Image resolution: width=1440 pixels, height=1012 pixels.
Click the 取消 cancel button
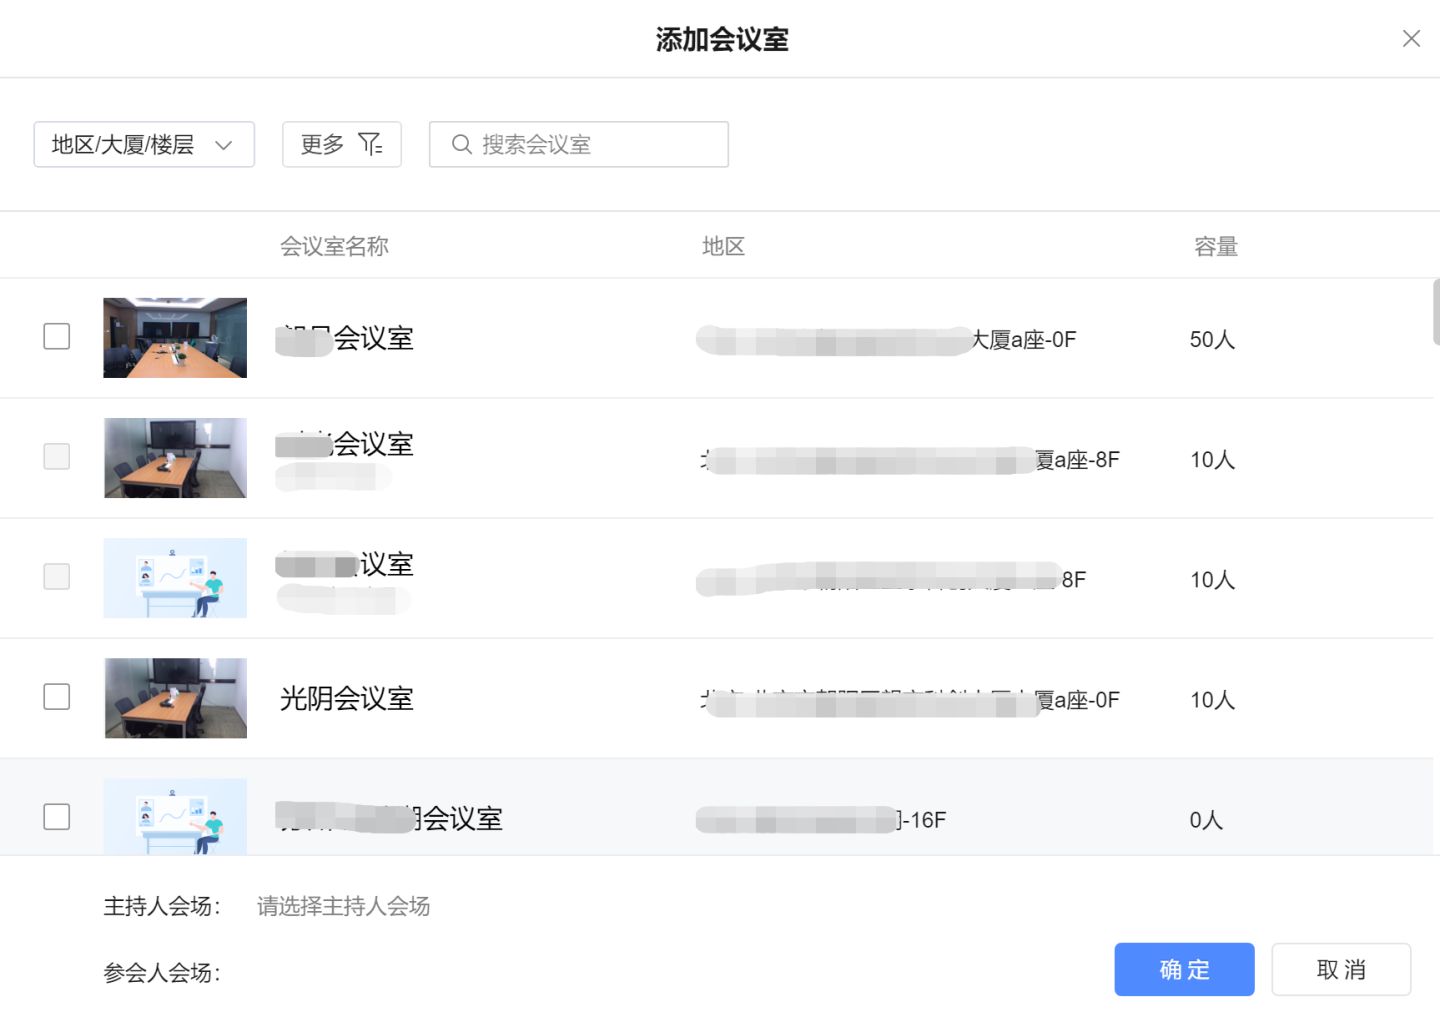coord(1341,969)
